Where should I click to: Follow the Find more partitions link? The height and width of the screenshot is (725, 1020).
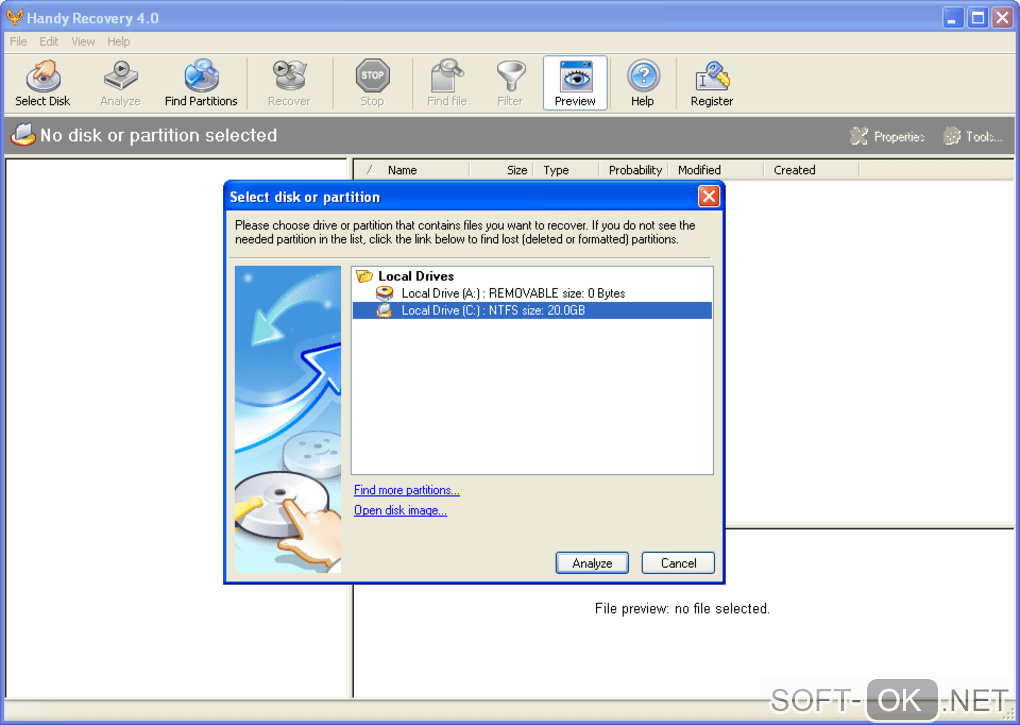pos(407,490)
